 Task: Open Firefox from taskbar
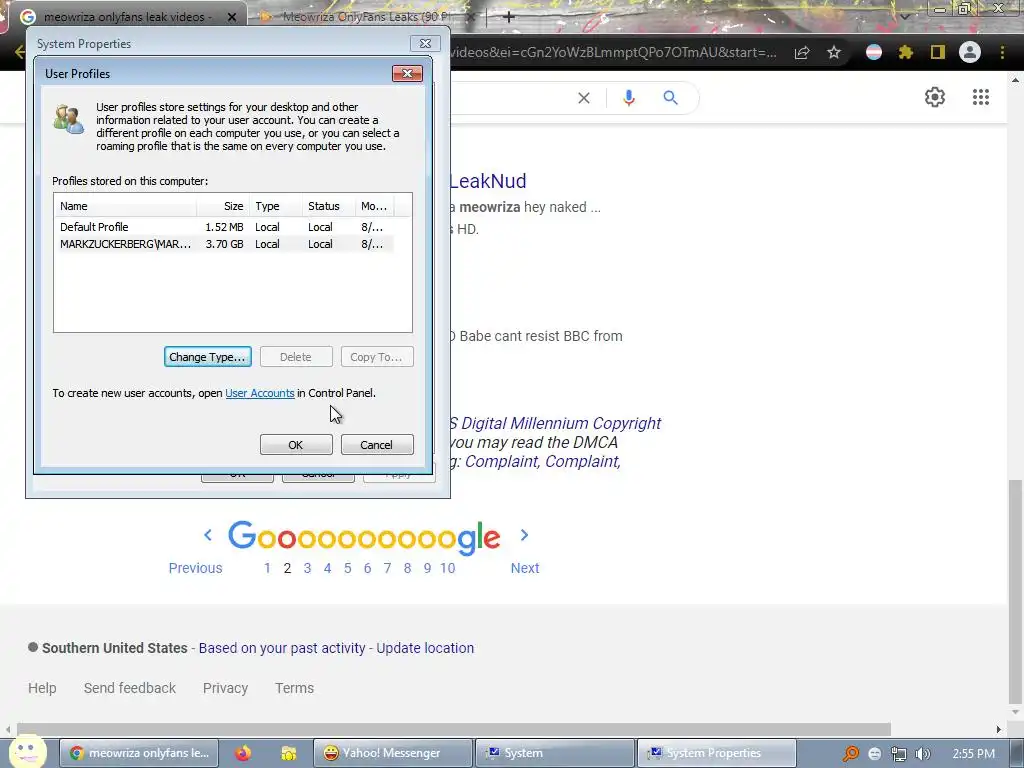243,753
